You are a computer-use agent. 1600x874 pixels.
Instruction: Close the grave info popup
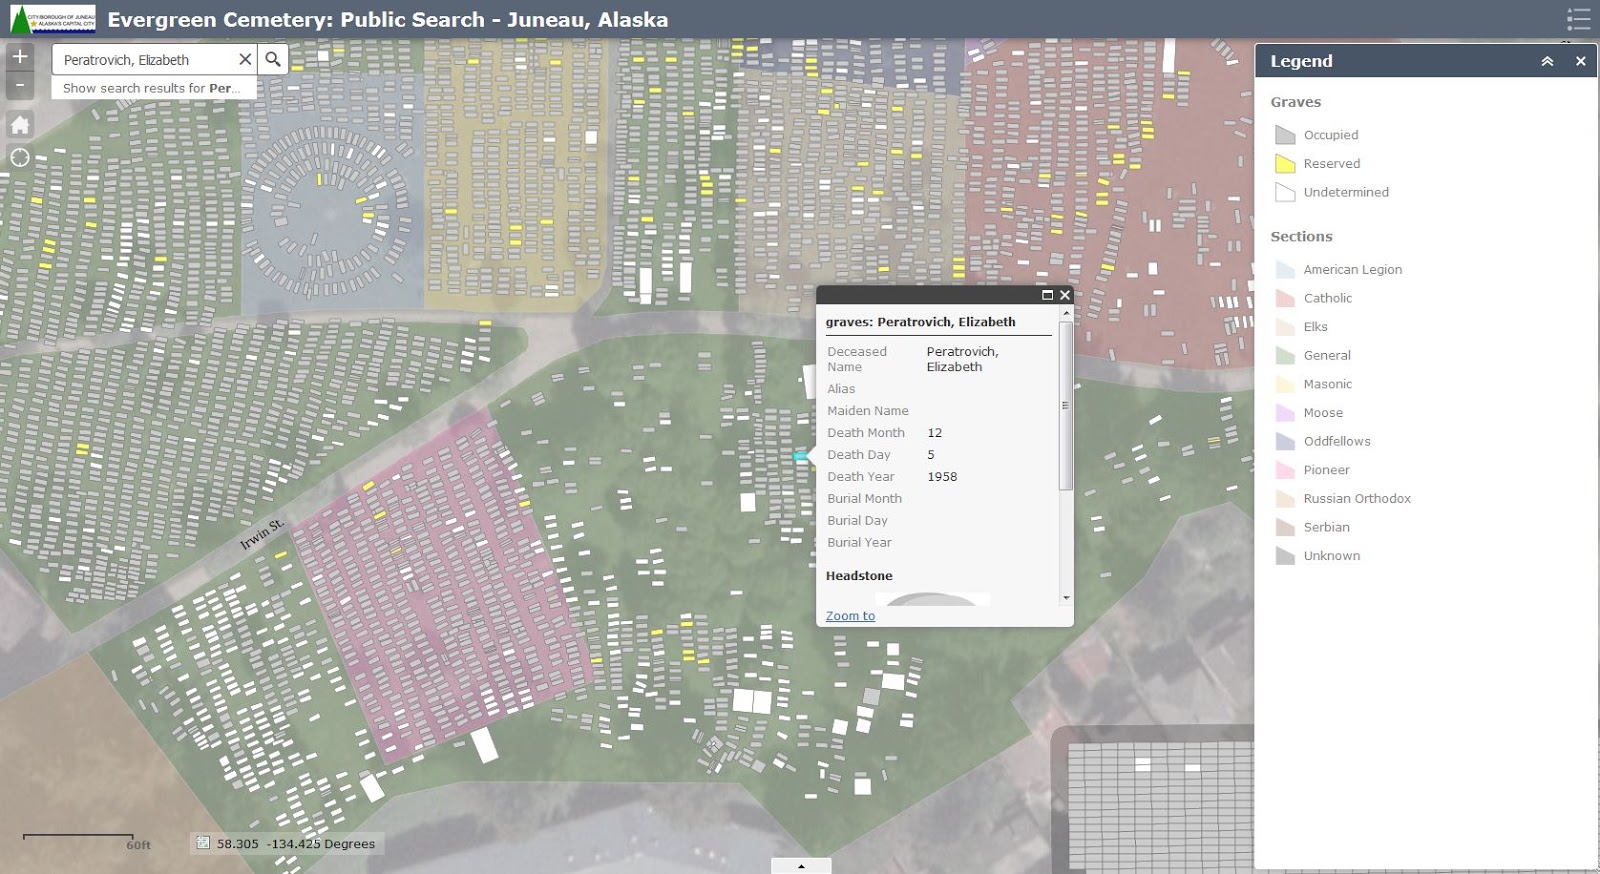tap(1065, 295)
